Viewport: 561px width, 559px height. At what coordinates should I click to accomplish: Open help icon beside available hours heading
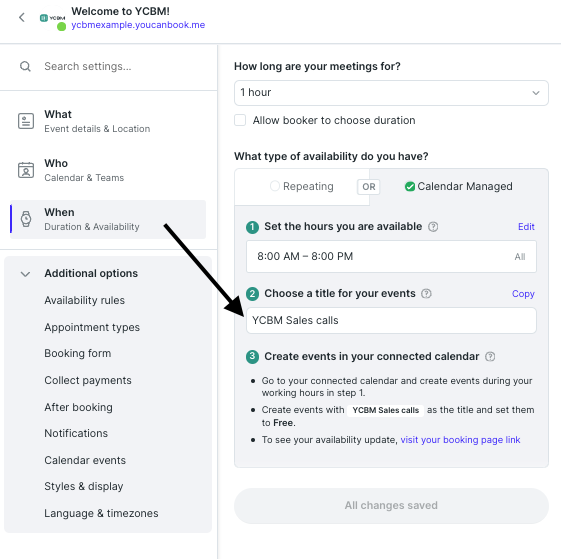click(x=433, y=227)
